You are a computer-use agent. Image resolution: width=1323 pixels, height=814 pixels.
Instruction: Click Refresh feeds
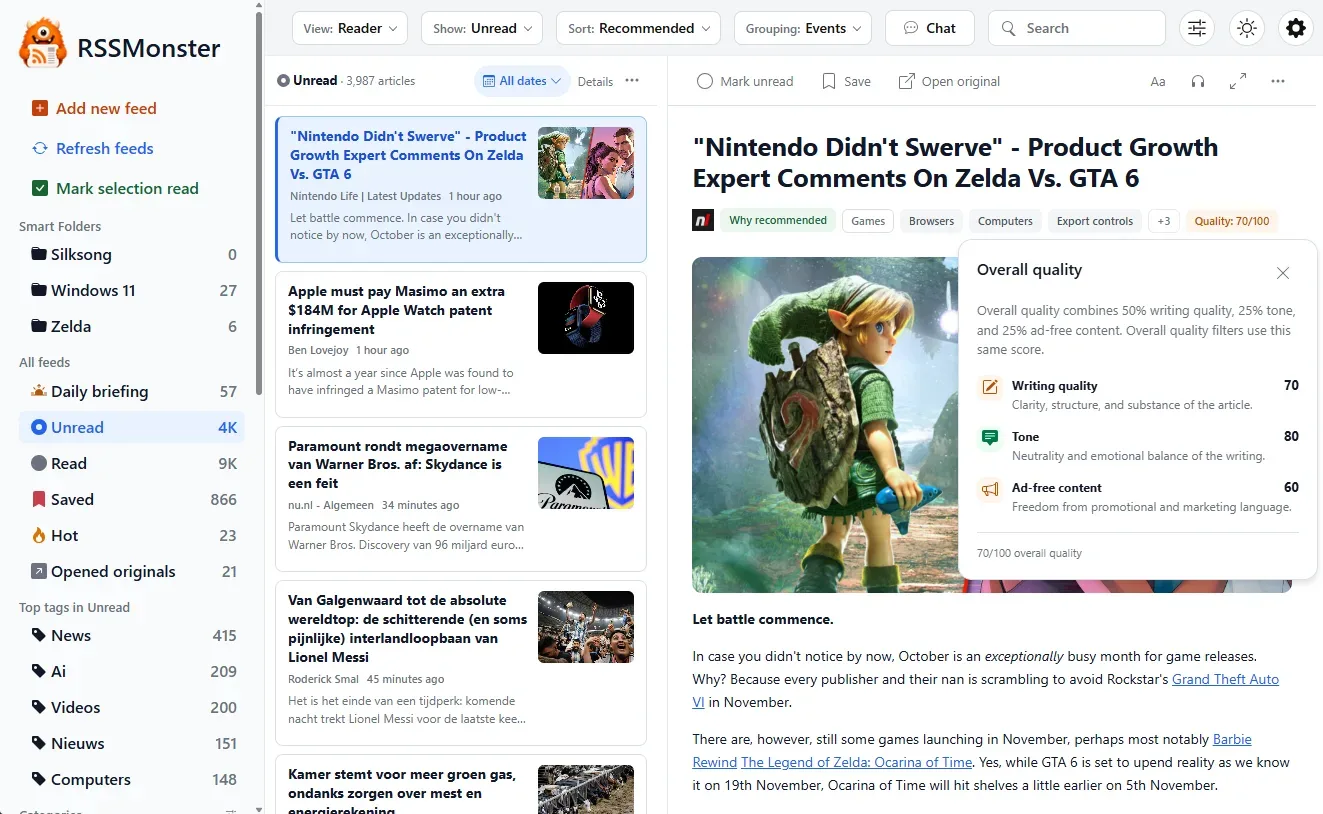click(x=93, y=148)
